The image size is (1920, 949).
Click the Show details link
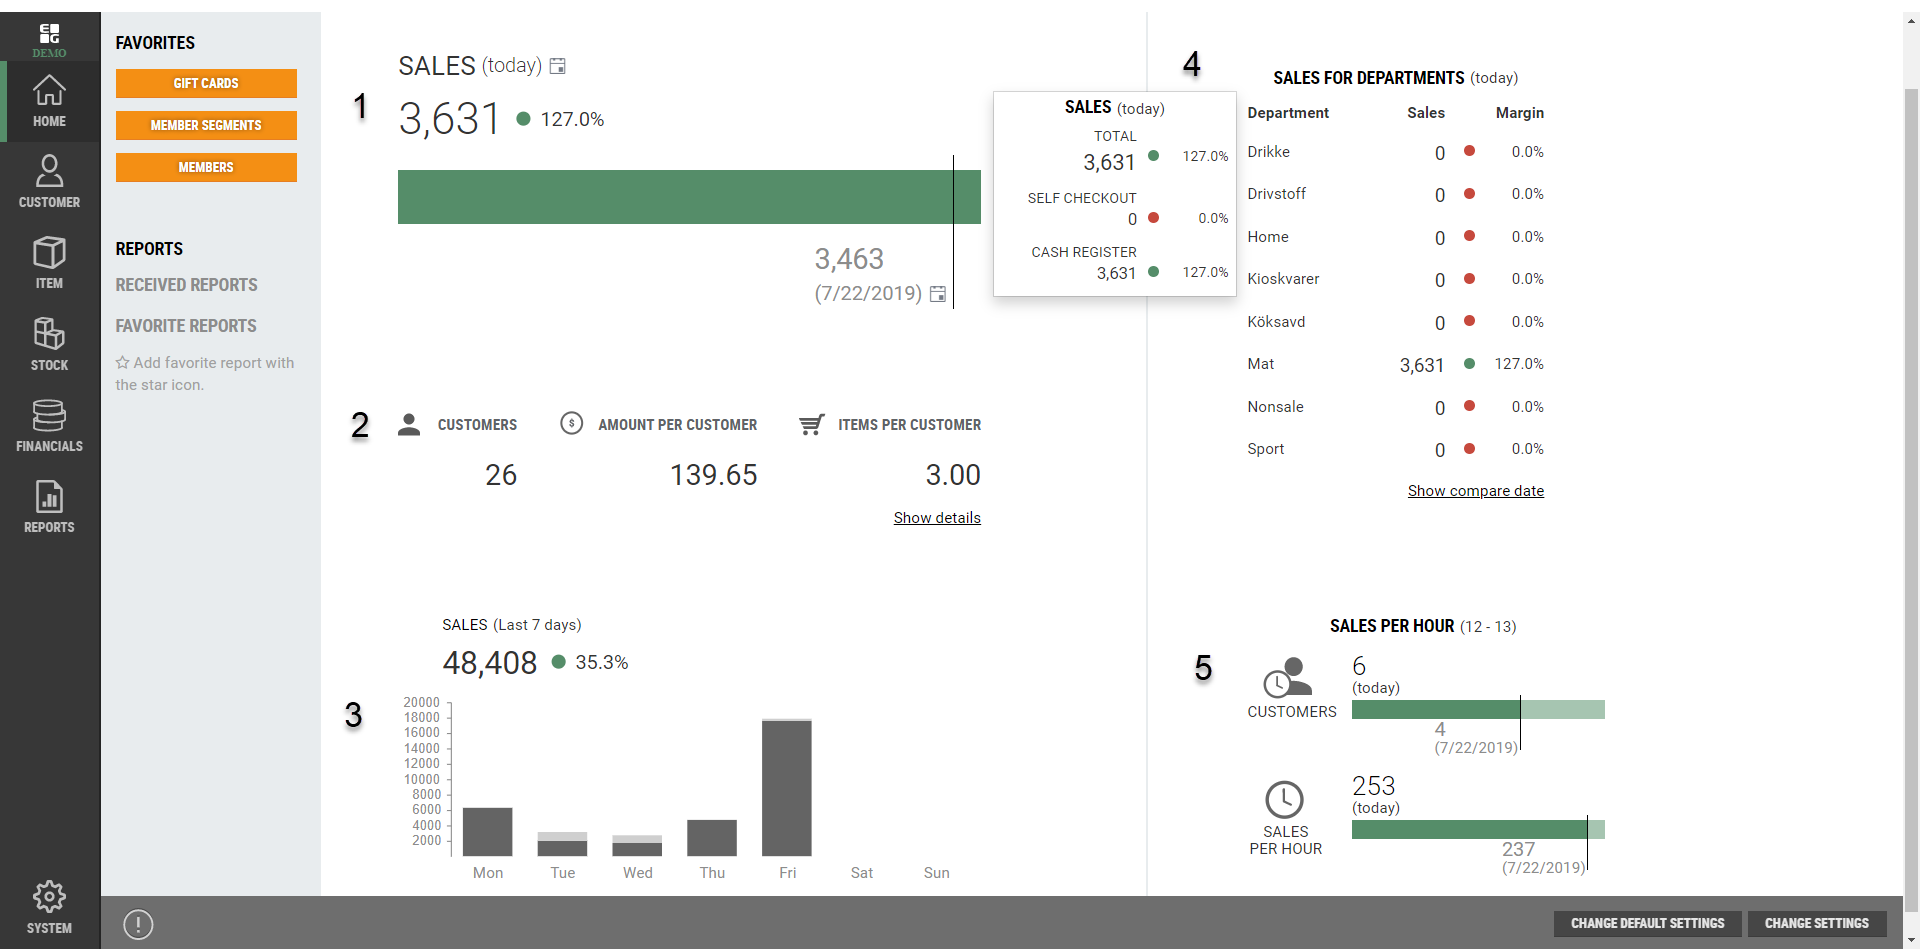(x=937, y=518)
